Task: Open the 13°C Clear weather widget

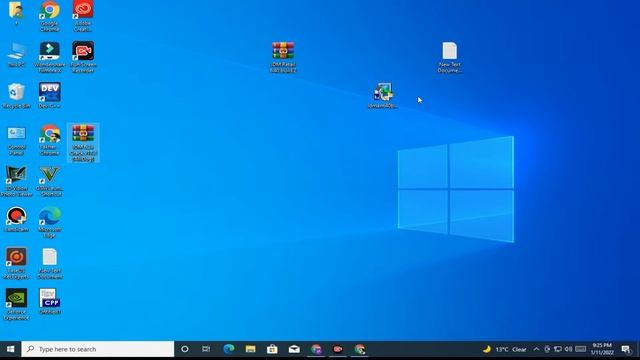Action: [x=504, y=349]
